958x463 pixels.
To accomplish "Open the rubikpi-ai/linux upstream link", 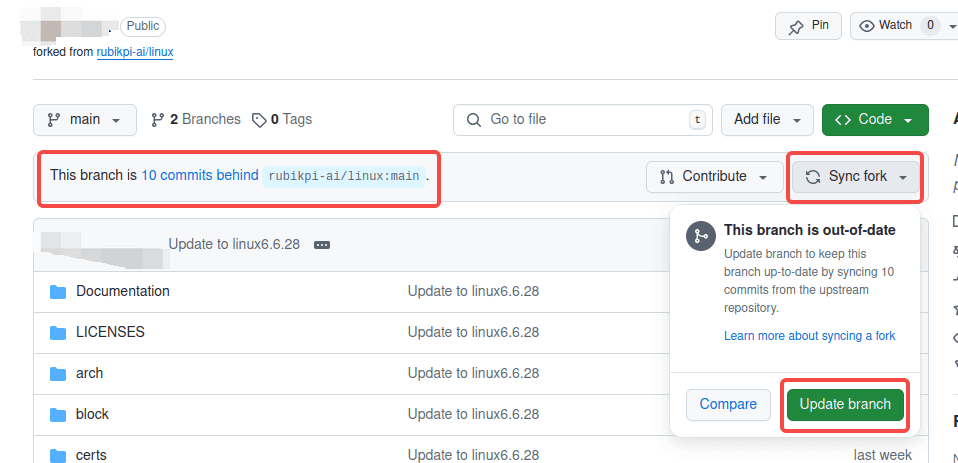I will (x=135, y=52).
